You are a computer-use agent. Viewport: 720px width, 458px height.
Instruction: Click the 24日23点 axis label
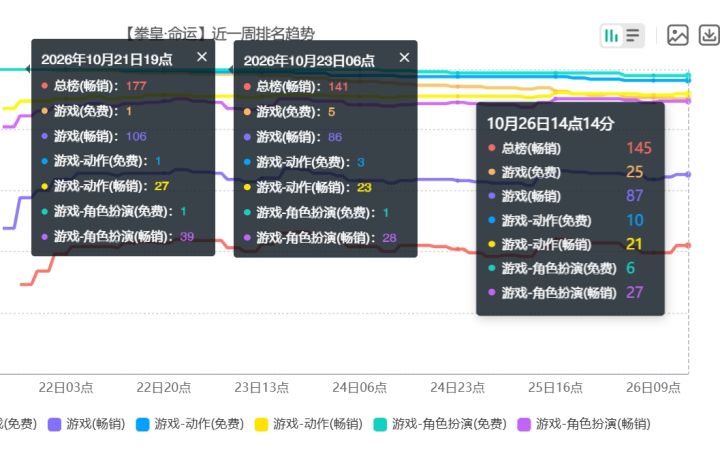pyautogui.click(x=457, y=388)
